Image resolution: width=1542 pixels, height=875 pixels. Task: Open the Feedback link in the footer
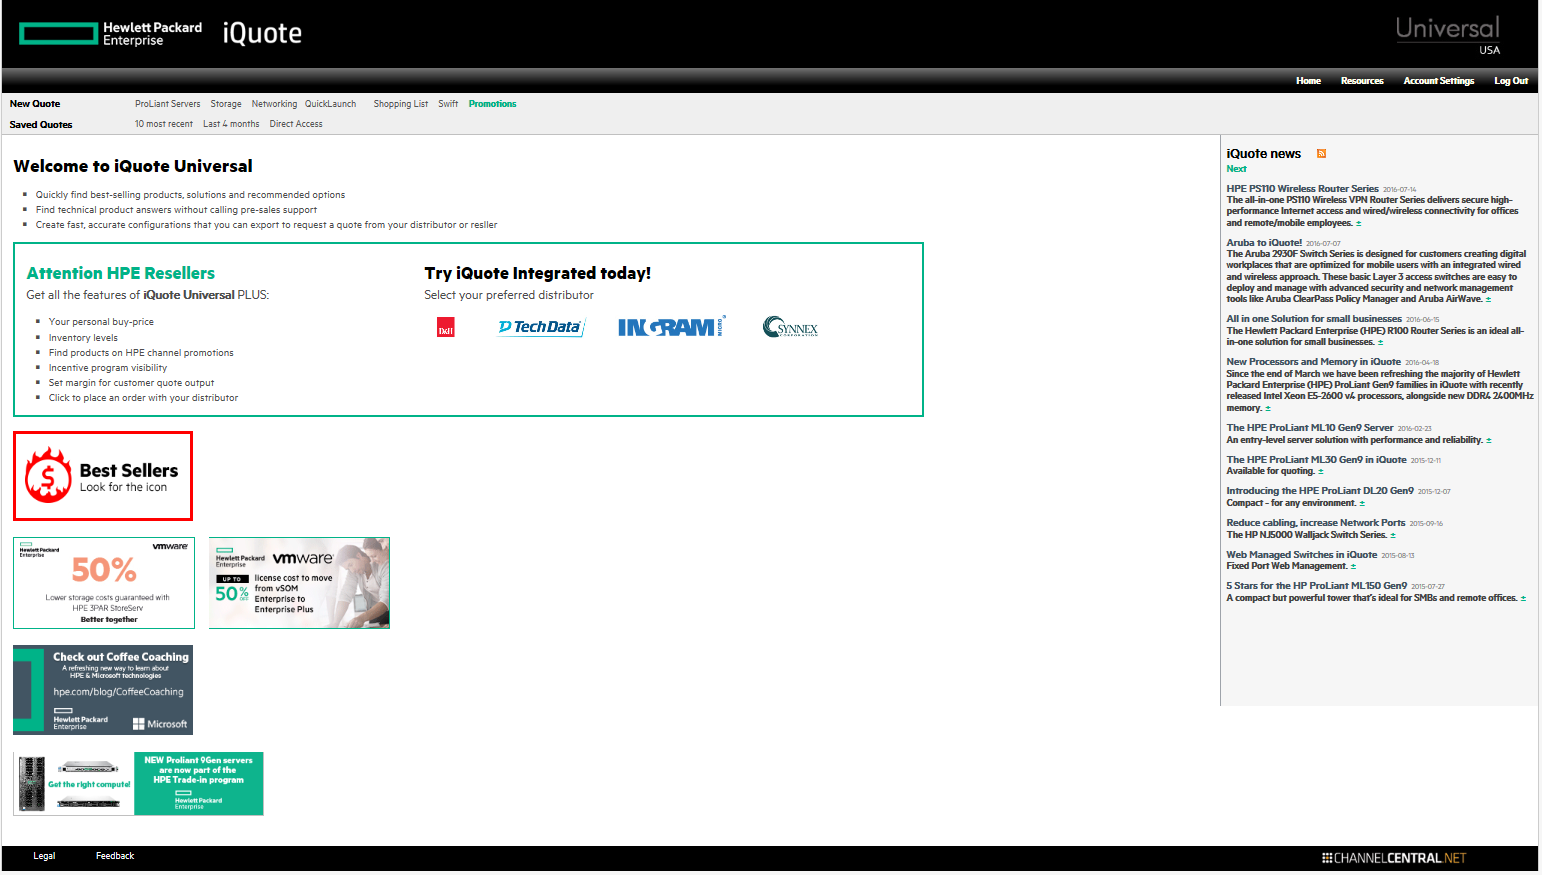point(114,855)
